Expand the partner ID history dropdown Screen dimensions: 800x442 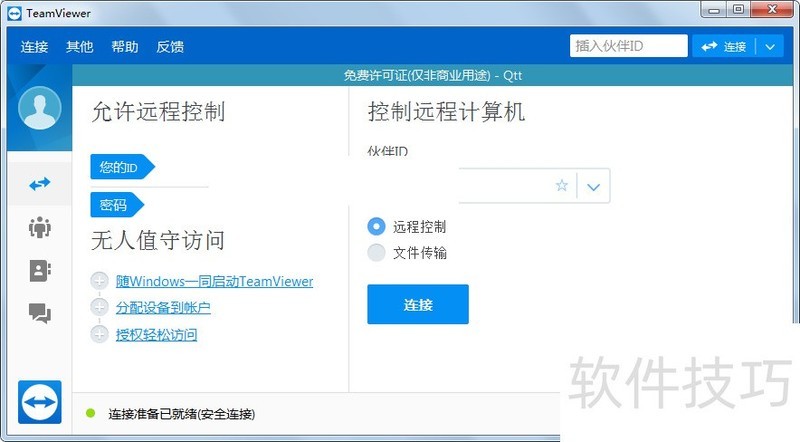pos(593,186)
